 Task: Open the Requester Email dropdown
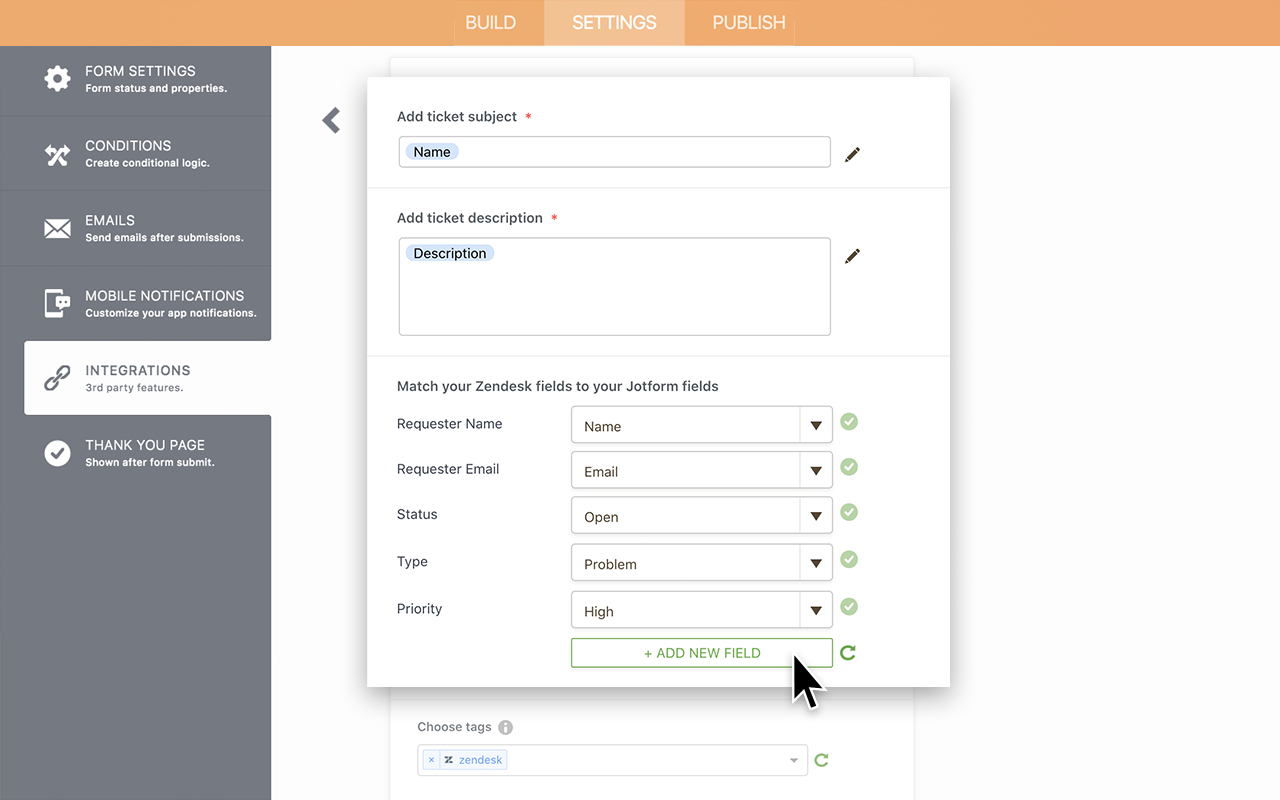[815, 470]
